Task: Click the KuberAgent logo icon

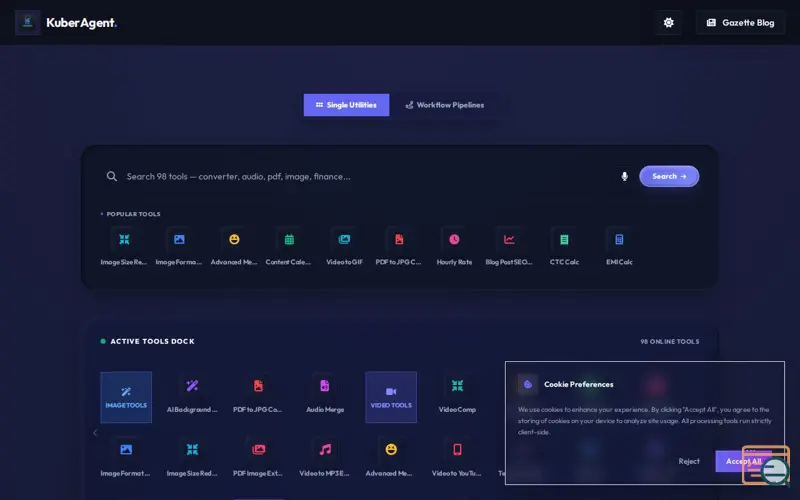Action: 28,22
